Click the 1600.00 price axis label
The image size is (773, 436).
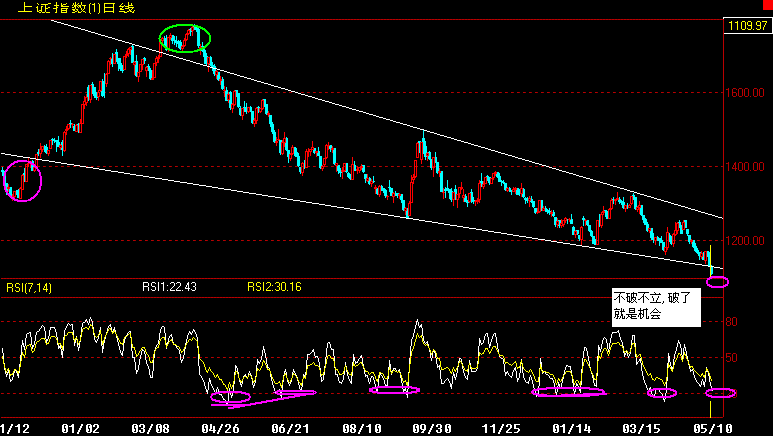click(744, 93)
